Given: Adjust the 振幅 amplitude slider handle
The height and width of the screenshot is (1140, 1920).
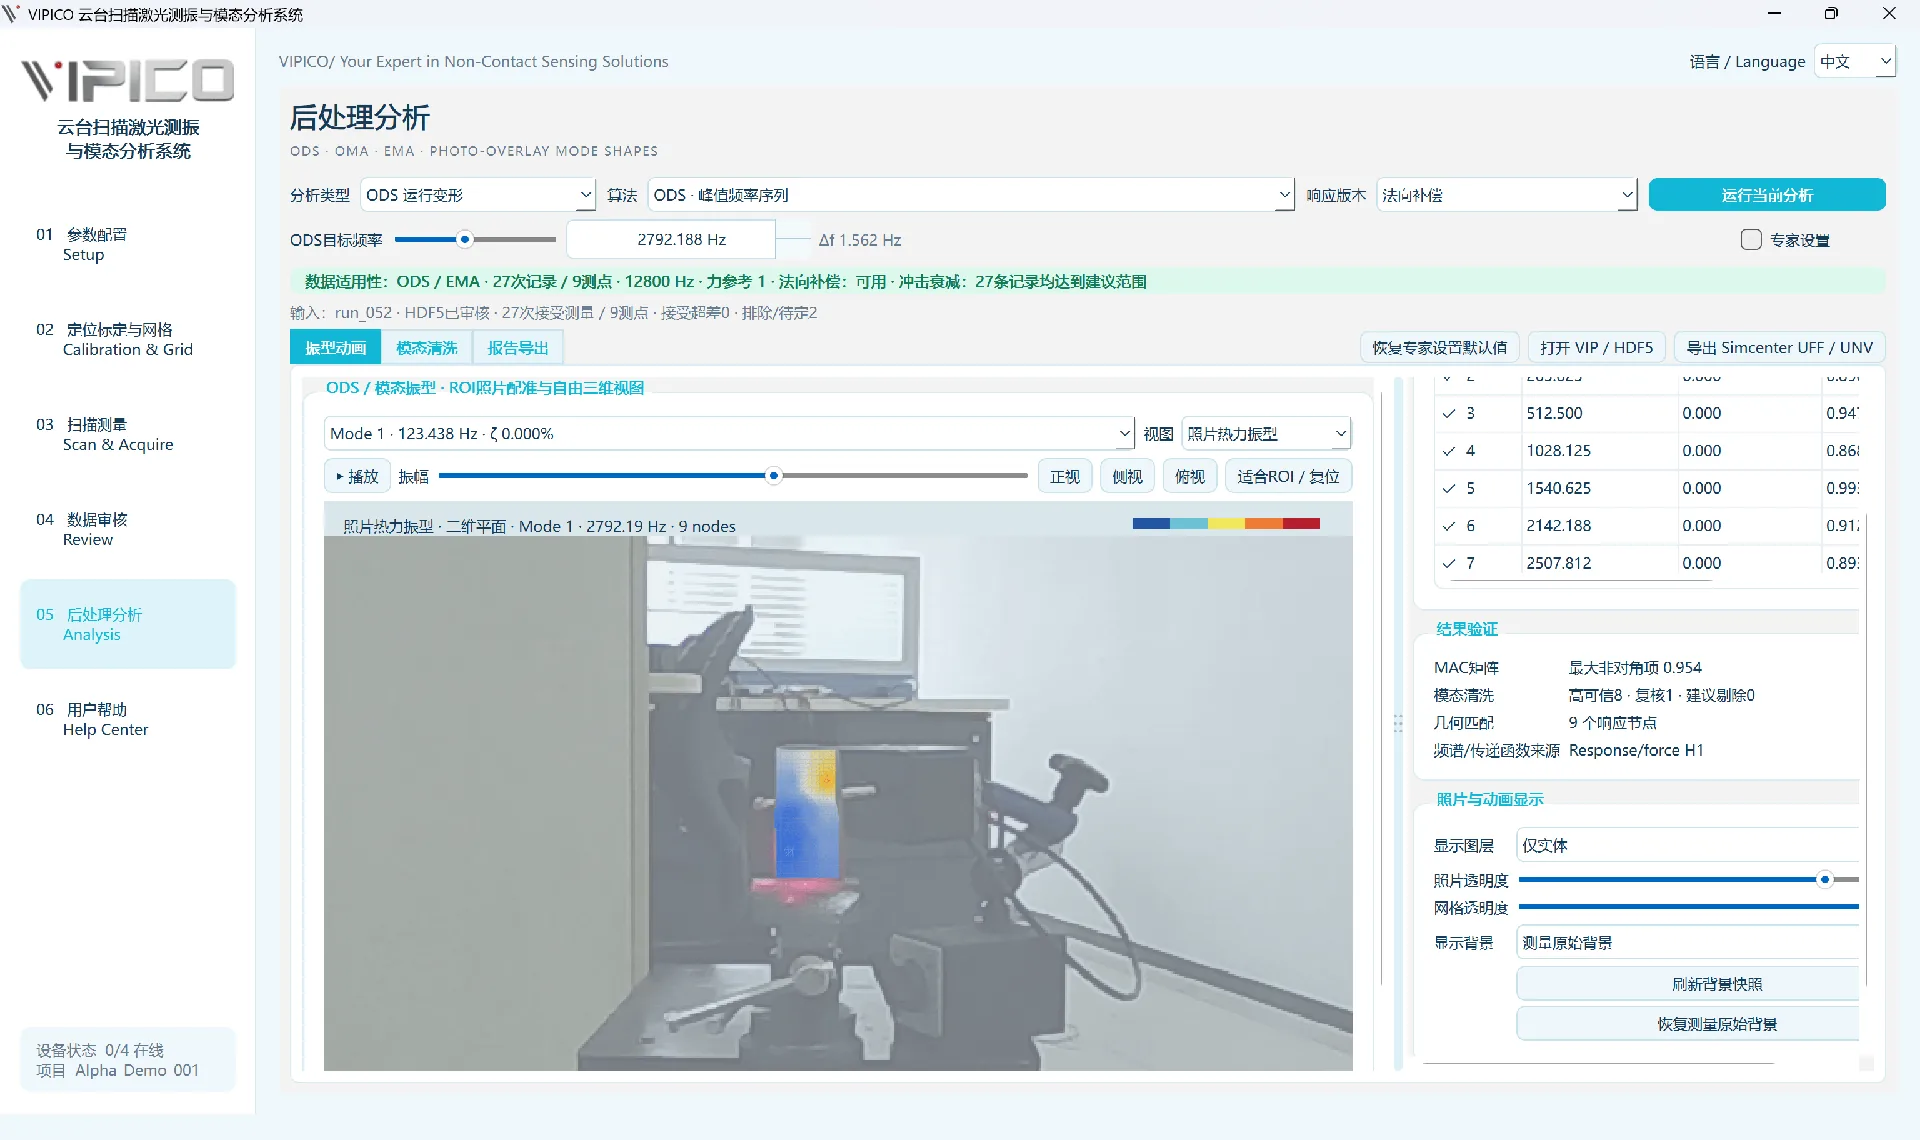Looking at the screenshot, I should click(773, 476).
